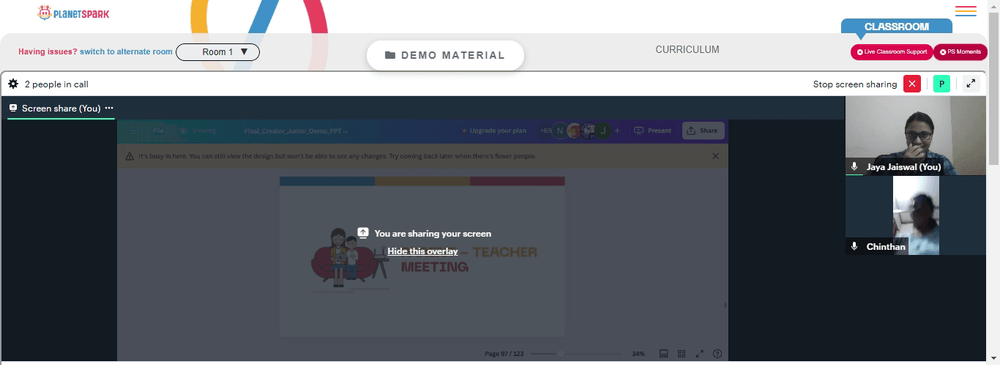
Task: Open the hamburger menu at top right
Action: pos(966,11)
